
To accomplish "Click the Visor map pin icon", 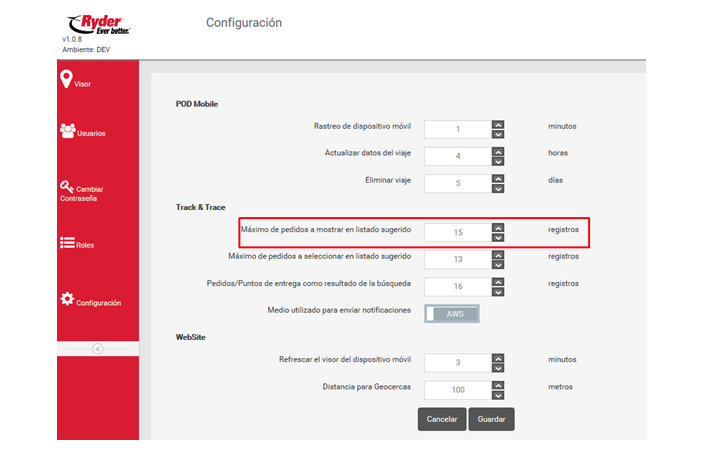I will pos(67,79).
